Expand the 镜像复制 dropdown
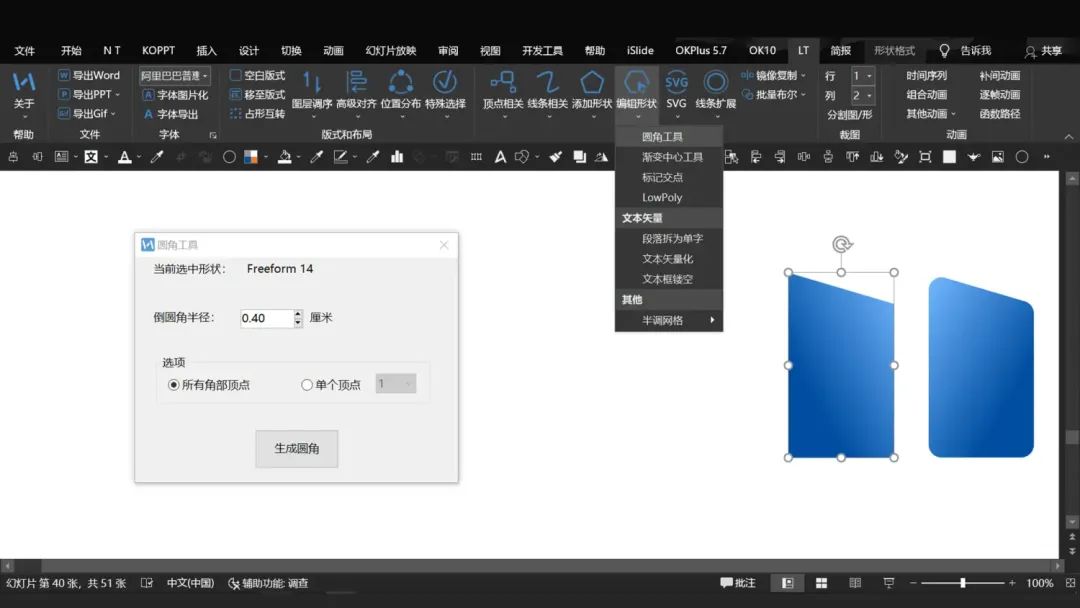Image resolution: width=1080 pixels, height=608 pixels. [x=803, y=75]
